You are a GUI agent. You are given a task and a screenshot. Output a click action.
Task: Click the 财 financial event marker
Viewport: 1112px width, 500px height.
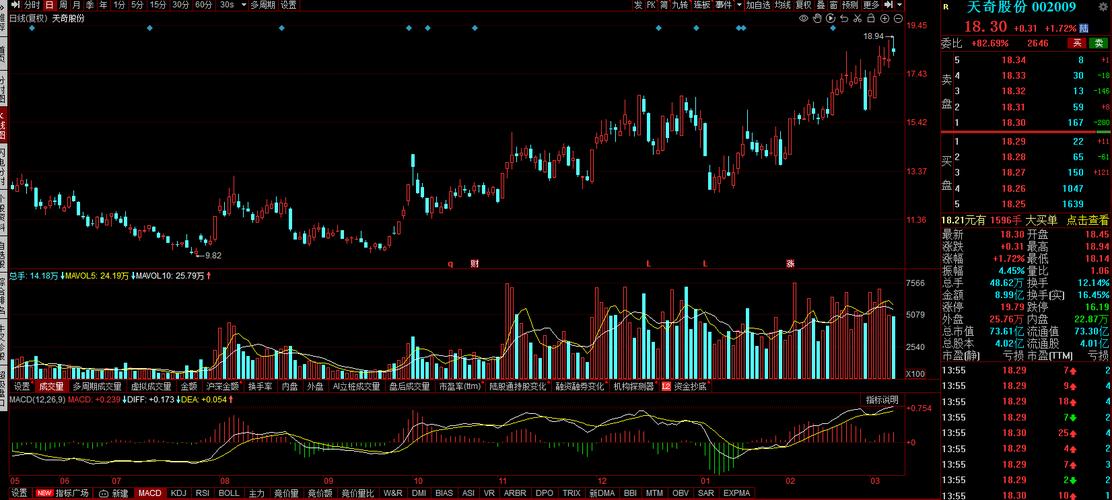coord(474,264)
